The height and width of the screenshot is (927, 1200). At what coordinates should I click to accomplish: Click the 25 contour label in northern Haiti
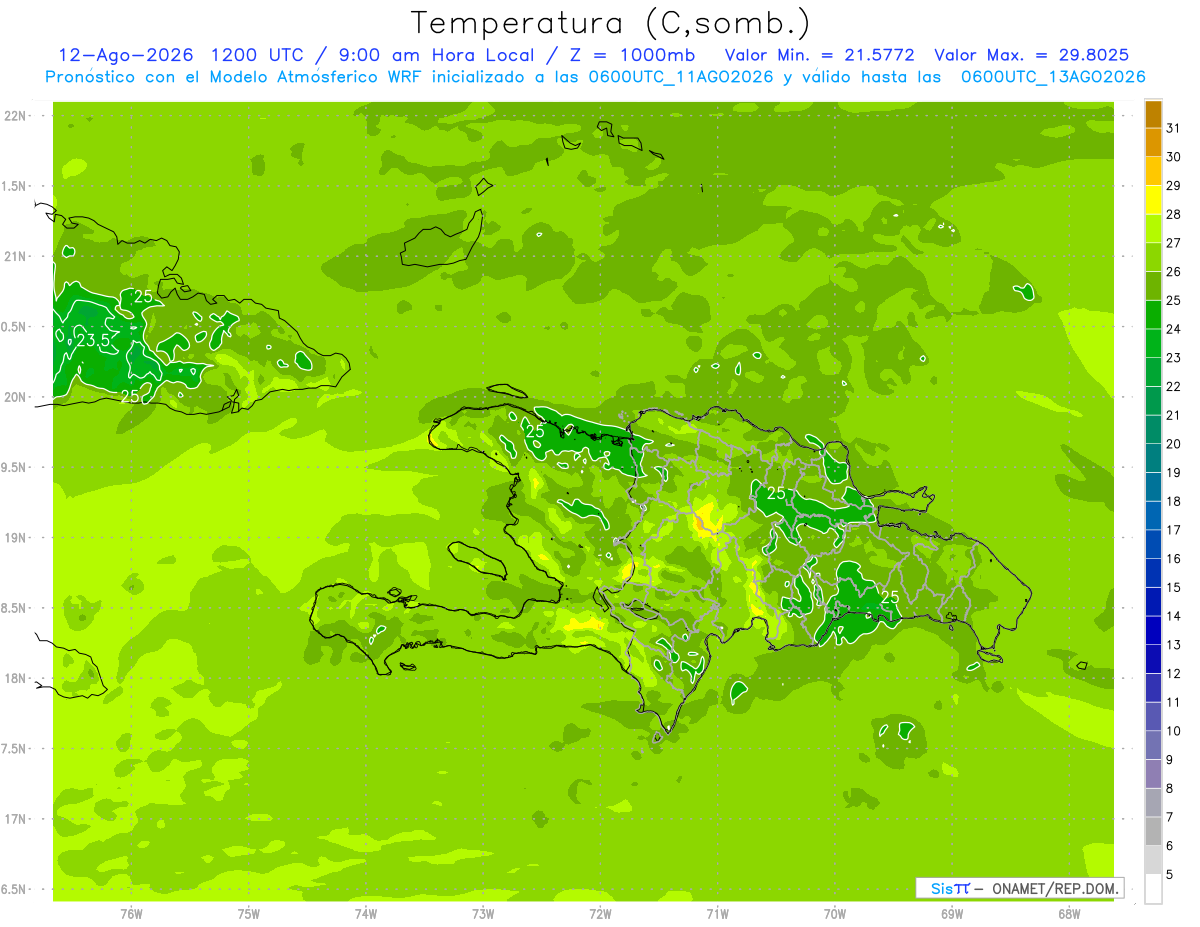click(x=535, y=432)
